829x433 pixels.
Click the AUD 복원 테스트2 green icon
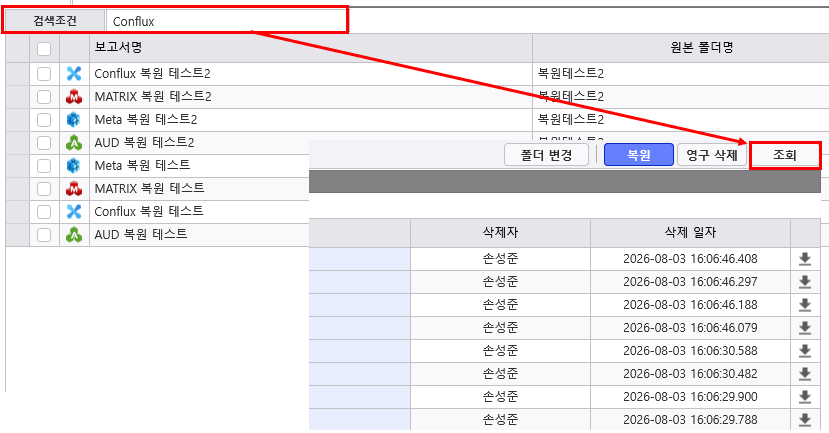coord(74,143)
